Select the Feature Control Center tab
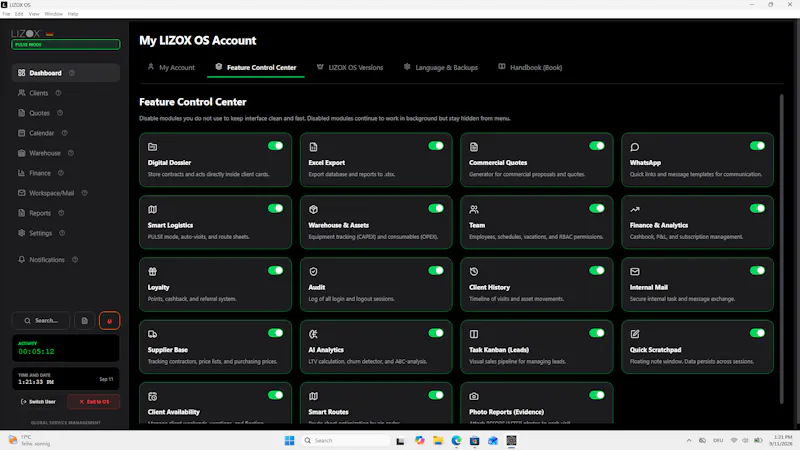The width and height of the screenshot is (800, 450). coord(256,67)
